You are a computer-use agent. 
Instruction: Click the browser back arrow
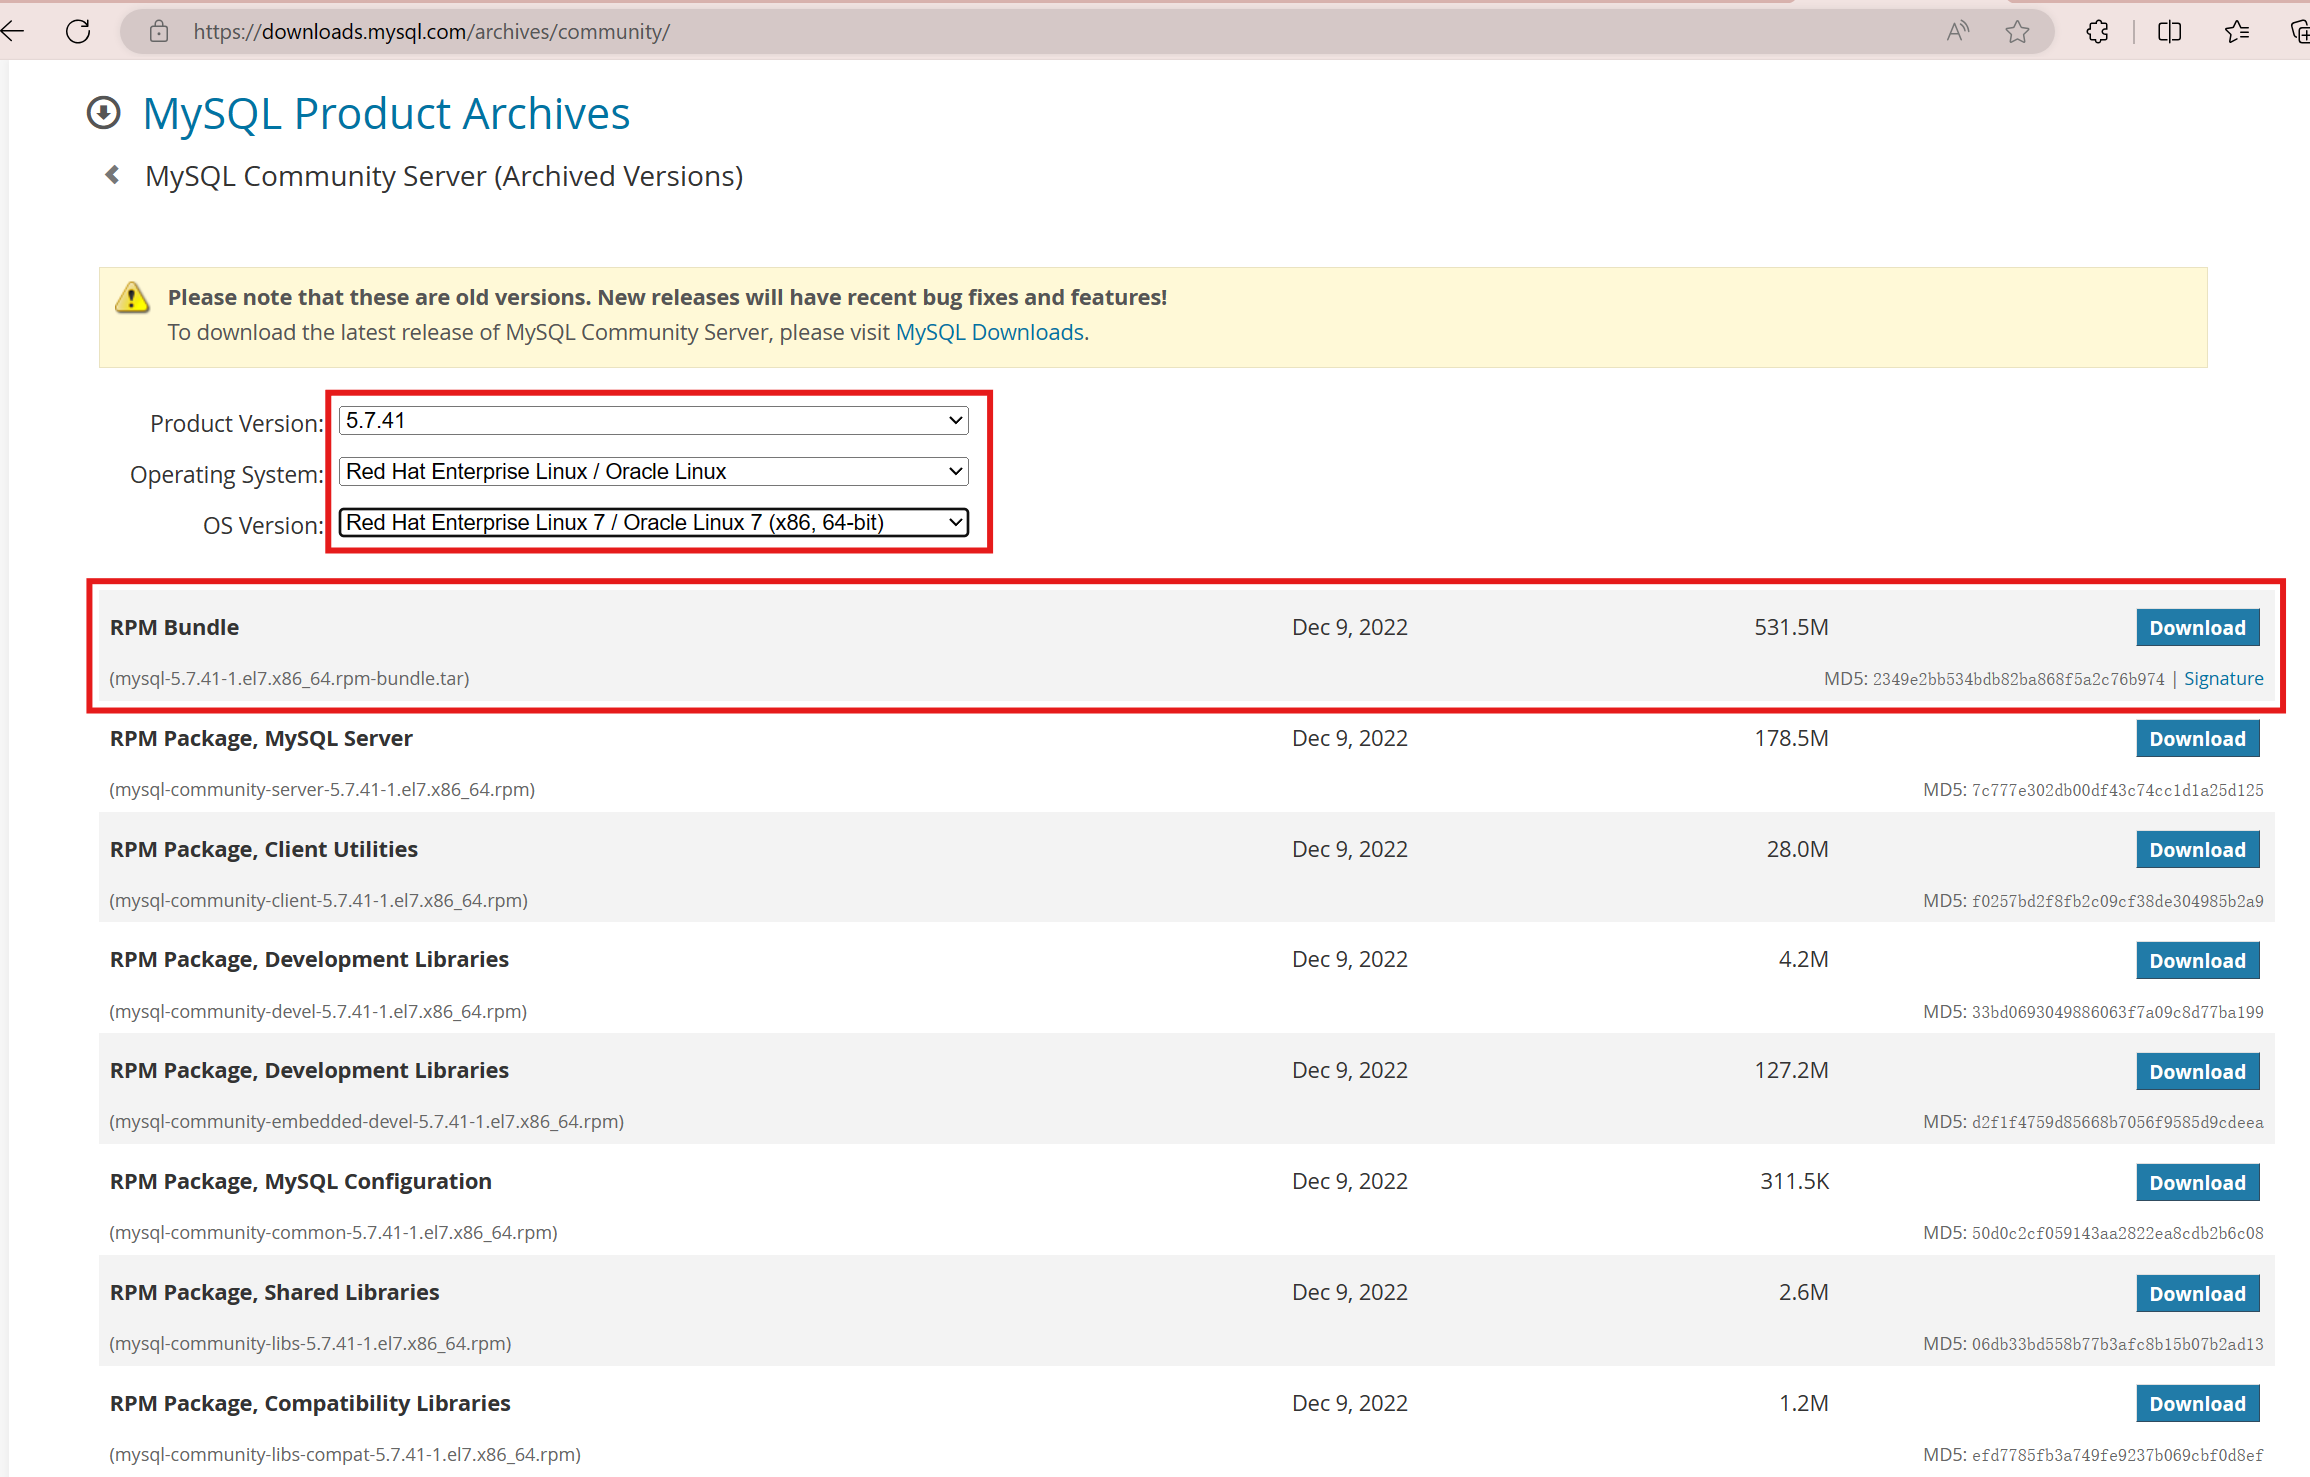tap(13, 31)
